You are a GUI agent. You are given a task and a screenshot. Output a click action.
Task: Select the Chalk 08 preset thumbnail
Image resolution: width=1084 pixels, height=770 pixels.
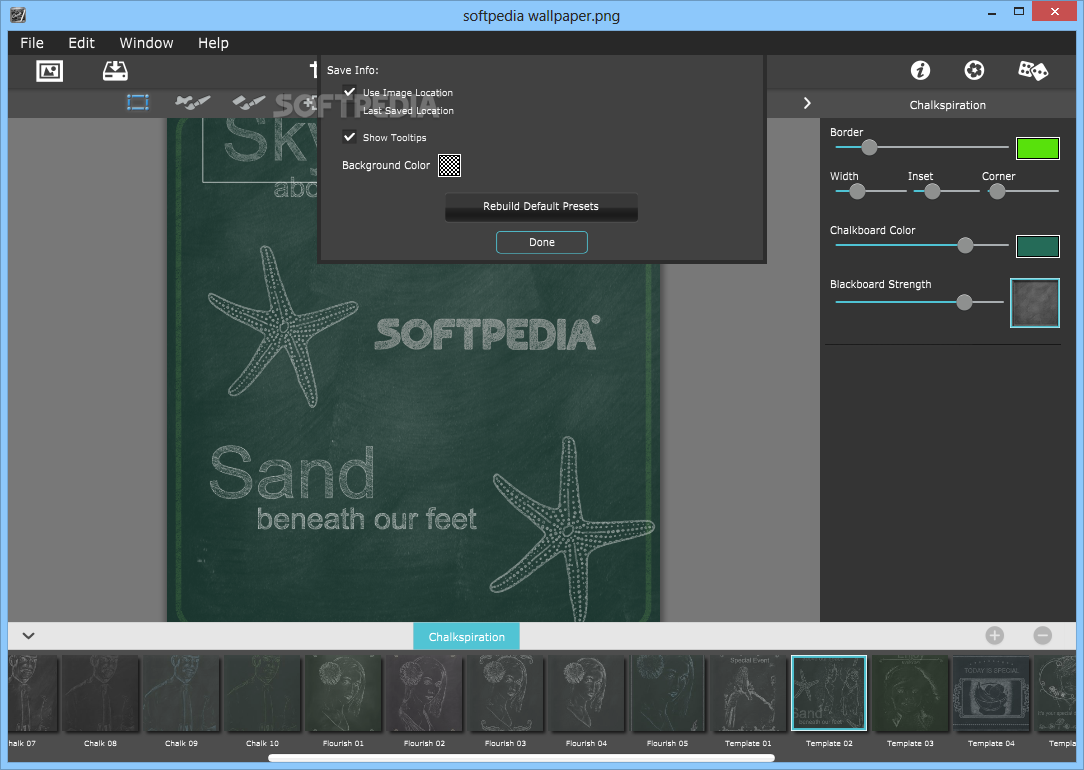[x=100, y=693]
